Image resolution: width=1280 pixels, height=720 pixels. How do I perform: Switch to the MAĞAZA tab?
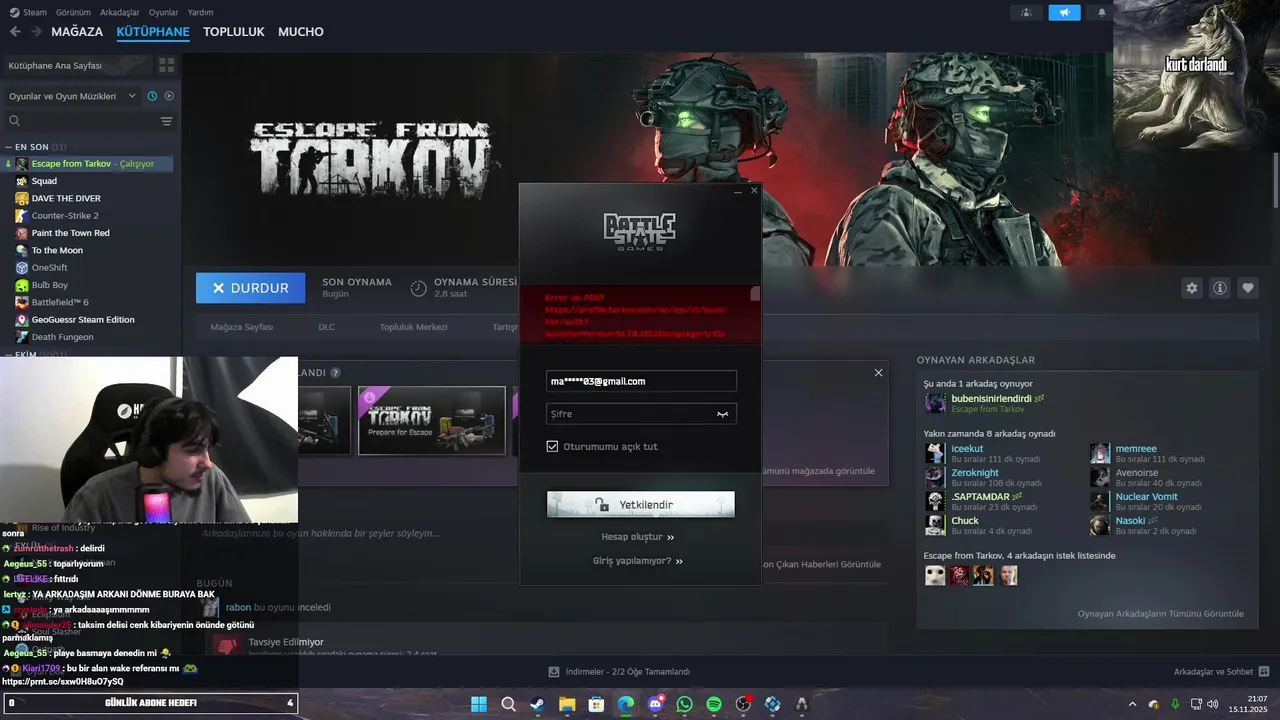[77, 32]
